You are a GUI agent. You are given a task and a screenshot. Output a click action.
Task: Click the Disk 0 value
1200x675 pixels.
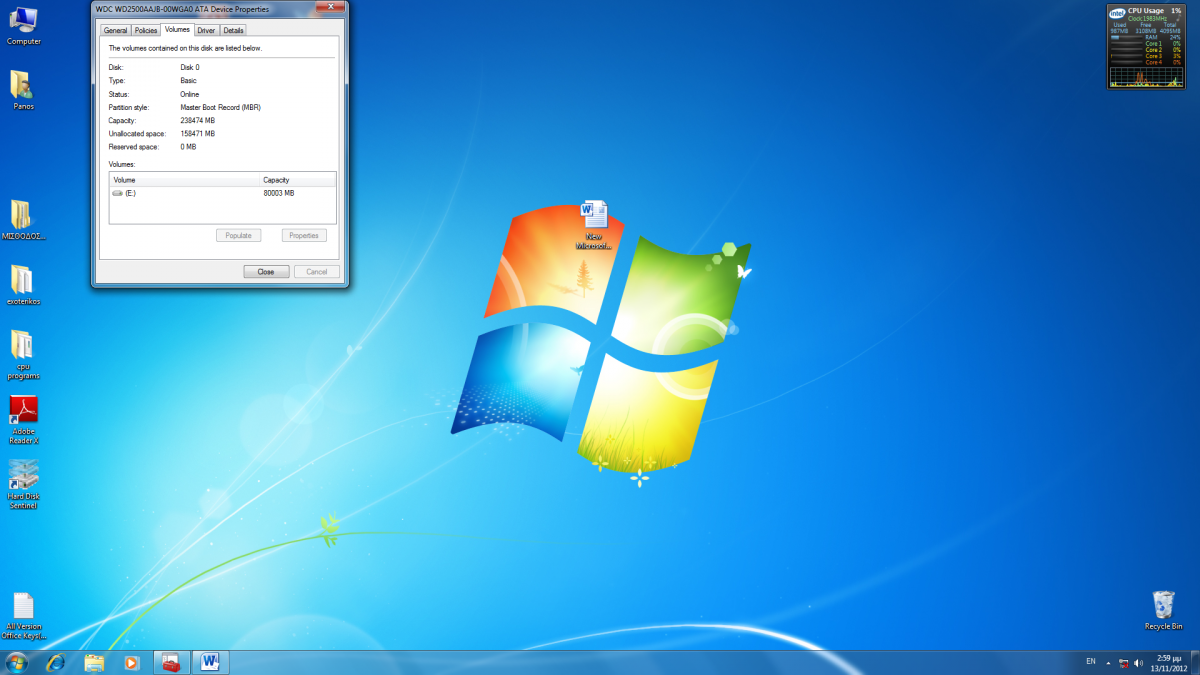pos(190,67)
